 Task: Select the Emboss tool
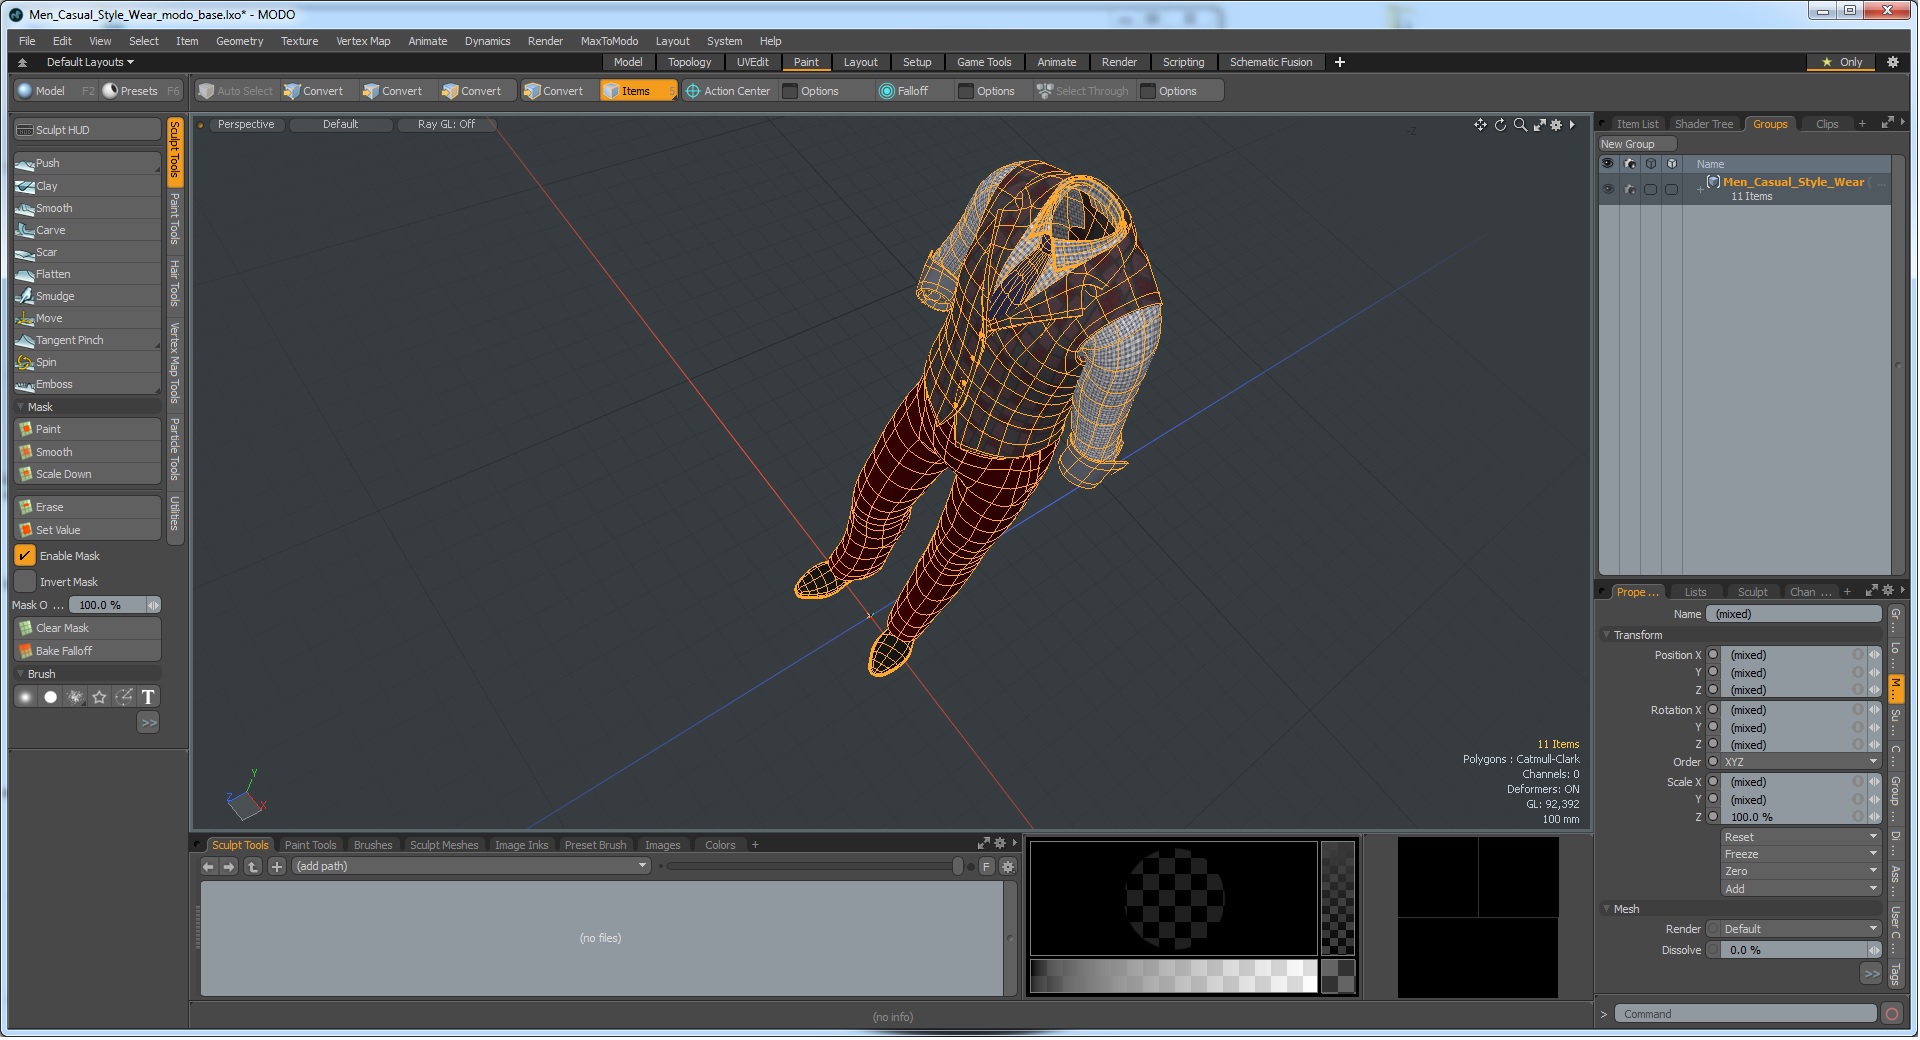pos(87,384)
